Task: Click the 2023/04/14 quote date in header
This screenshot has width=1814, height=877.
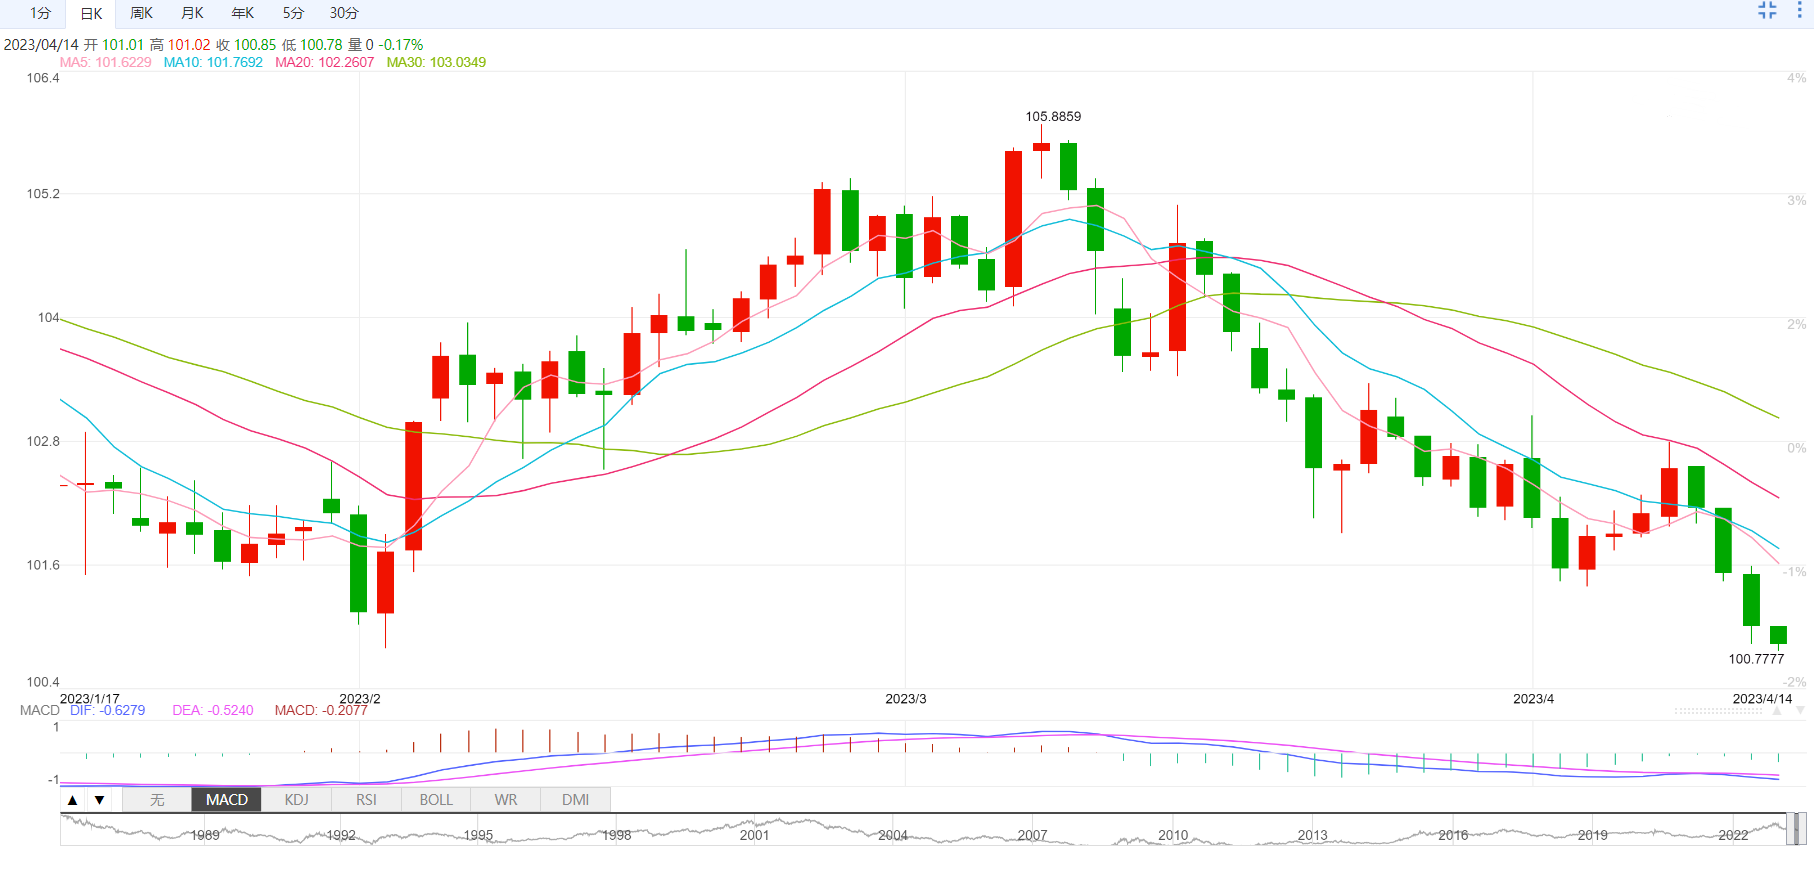Action: click(x=41, y=45)
